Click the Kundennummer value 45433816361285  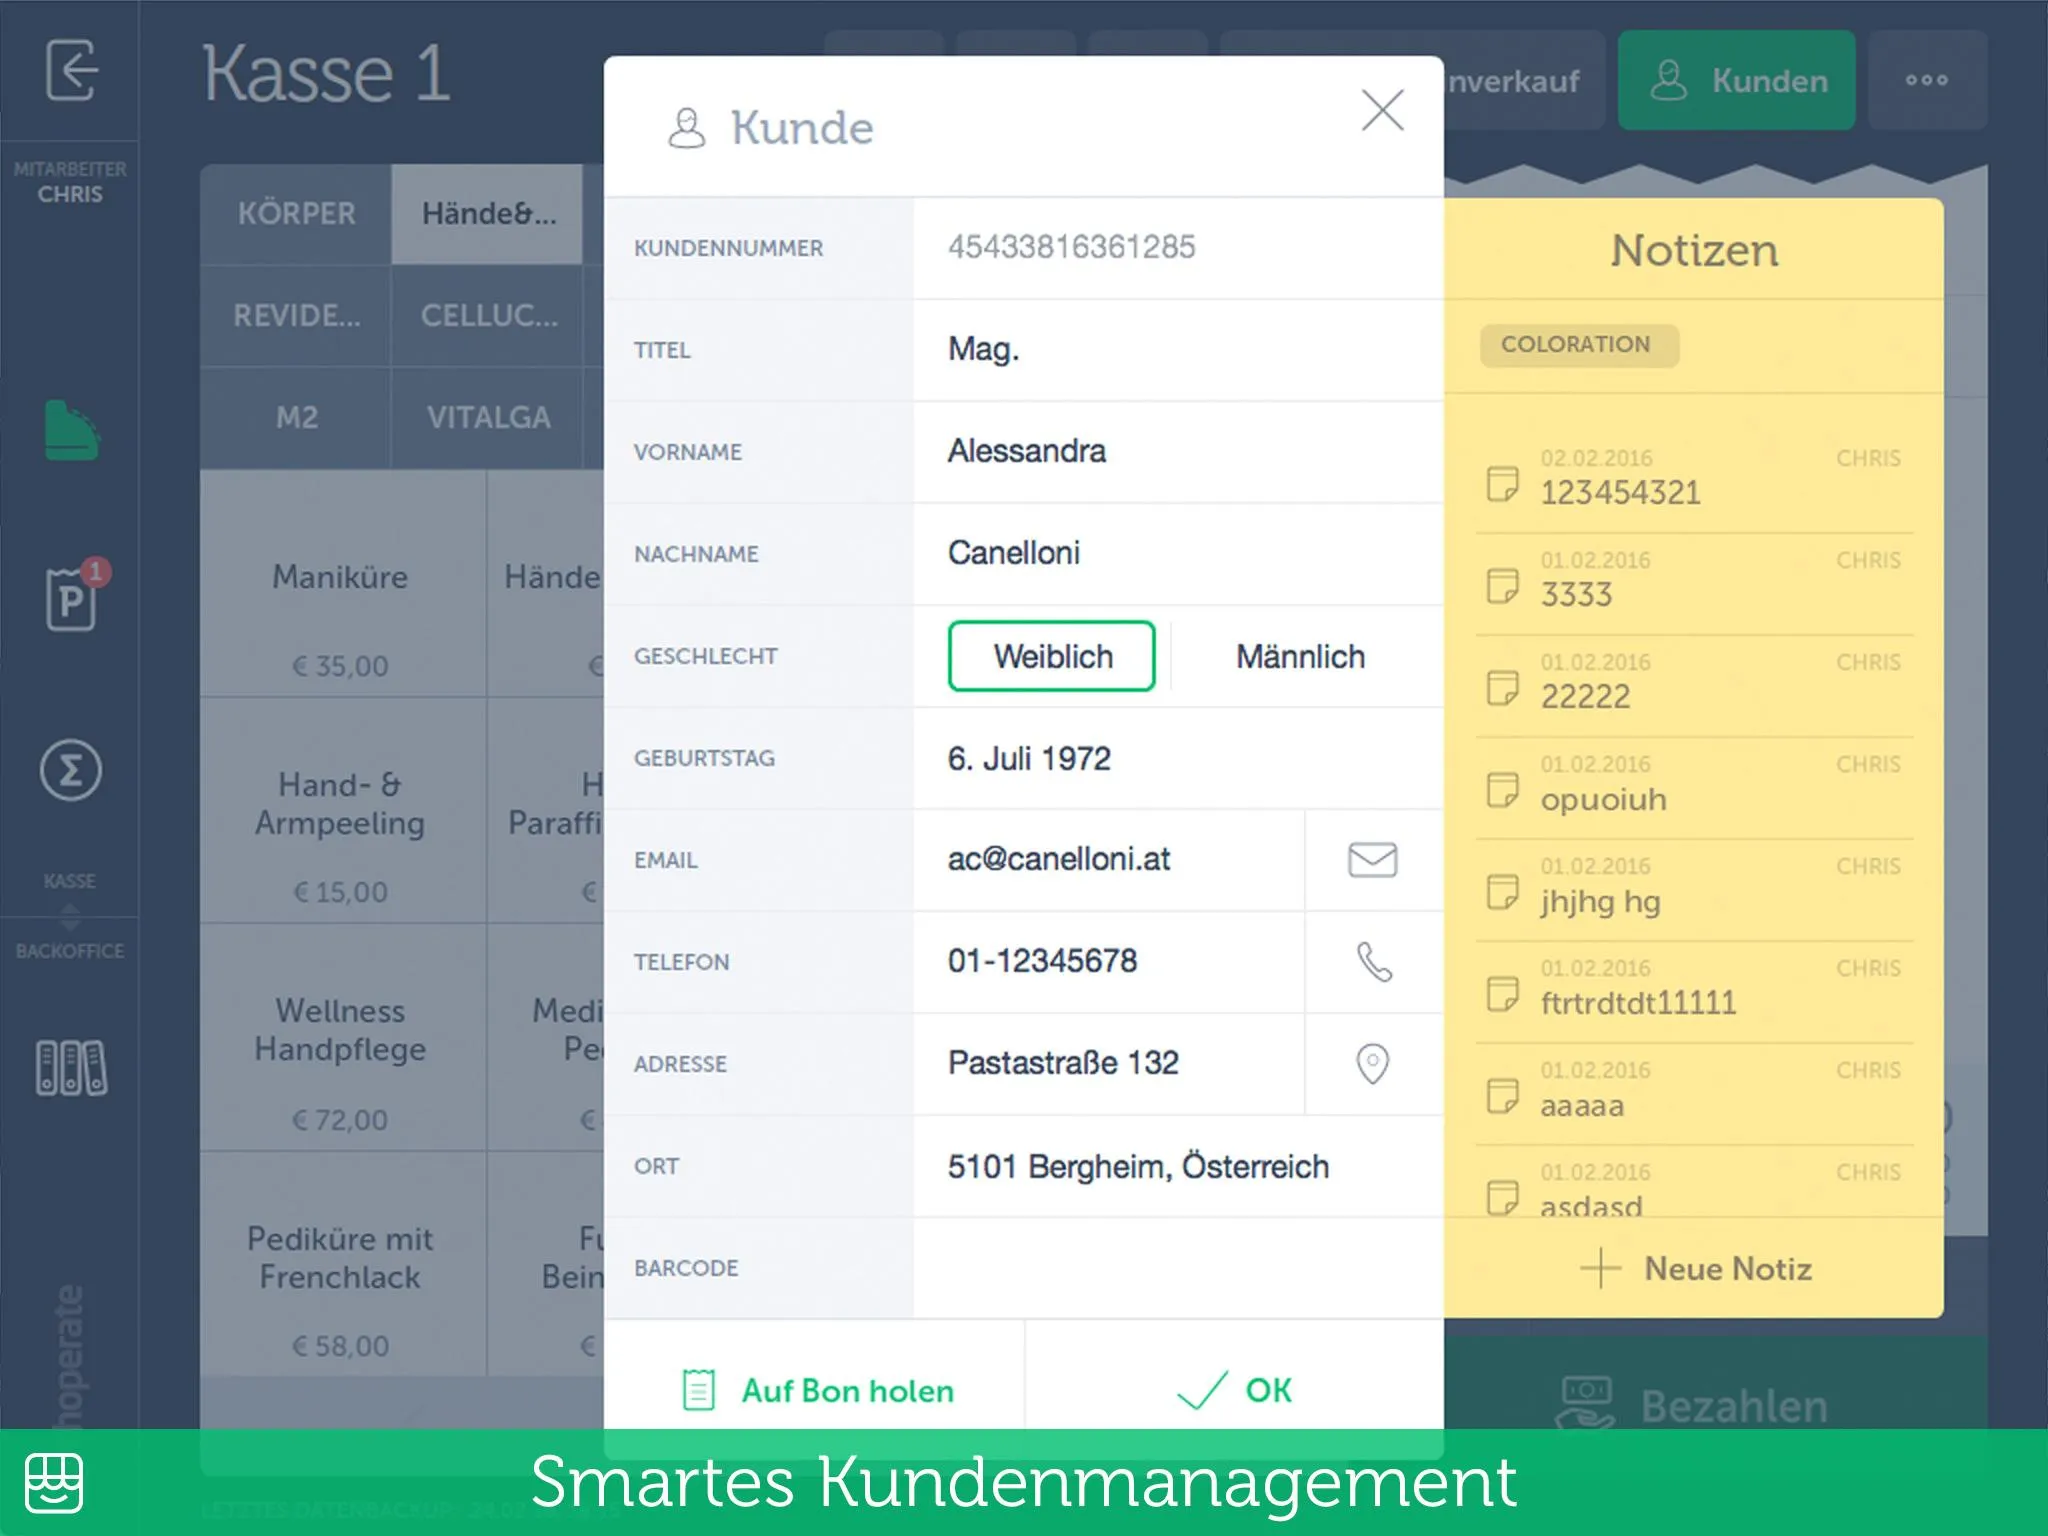pos(1071,247)
